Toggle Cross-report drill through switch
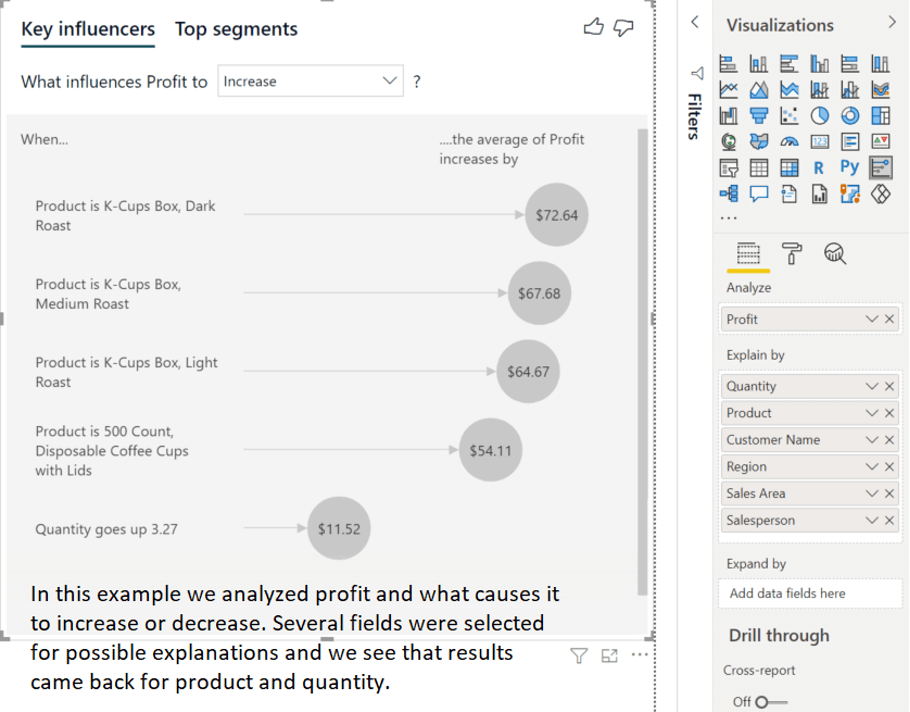This screenshot has width=910, height=712. click(770, 702)
